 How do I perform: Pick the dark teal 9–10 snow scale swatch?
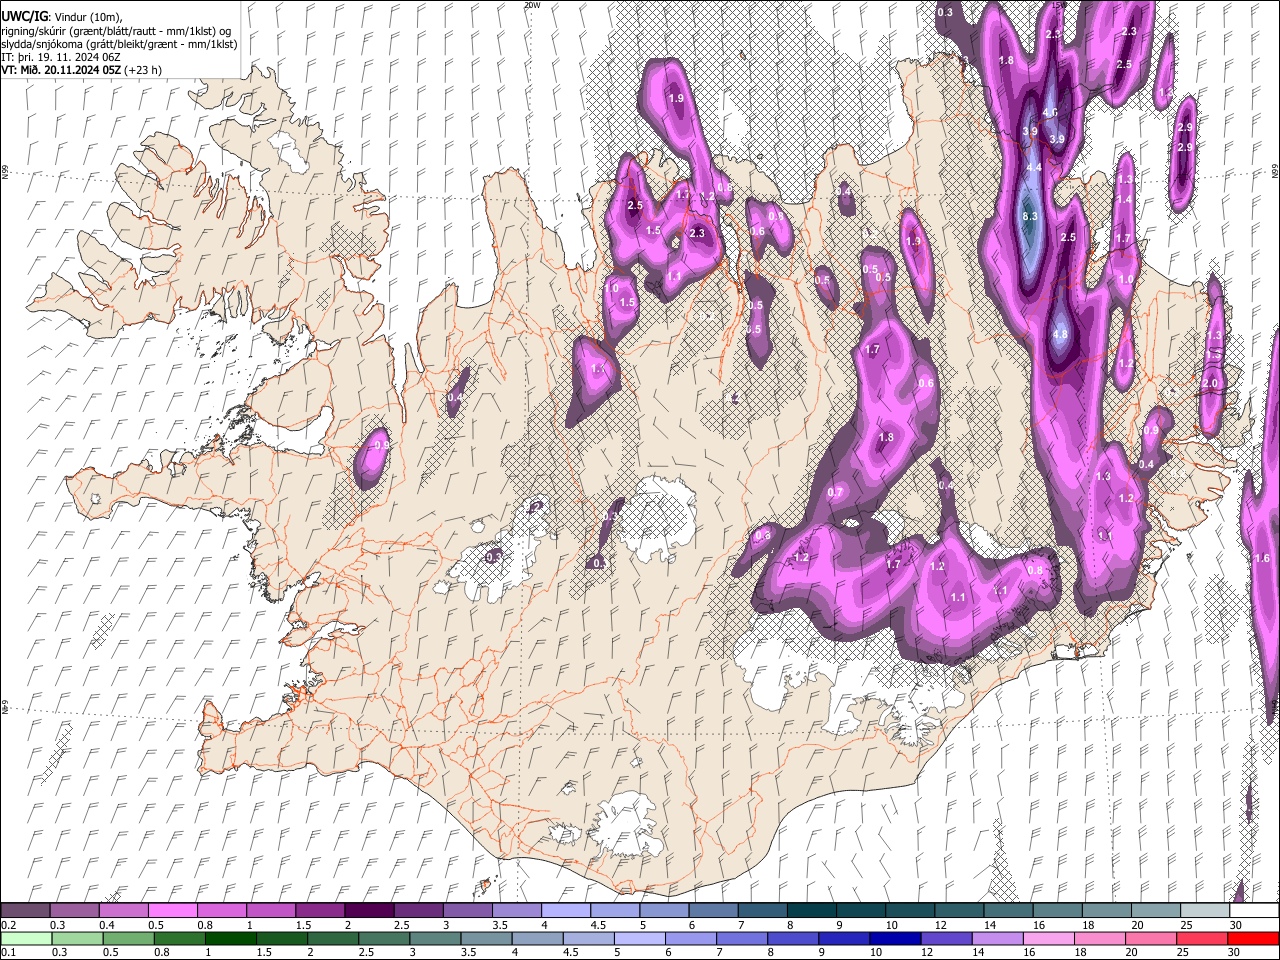pos(861,911)
